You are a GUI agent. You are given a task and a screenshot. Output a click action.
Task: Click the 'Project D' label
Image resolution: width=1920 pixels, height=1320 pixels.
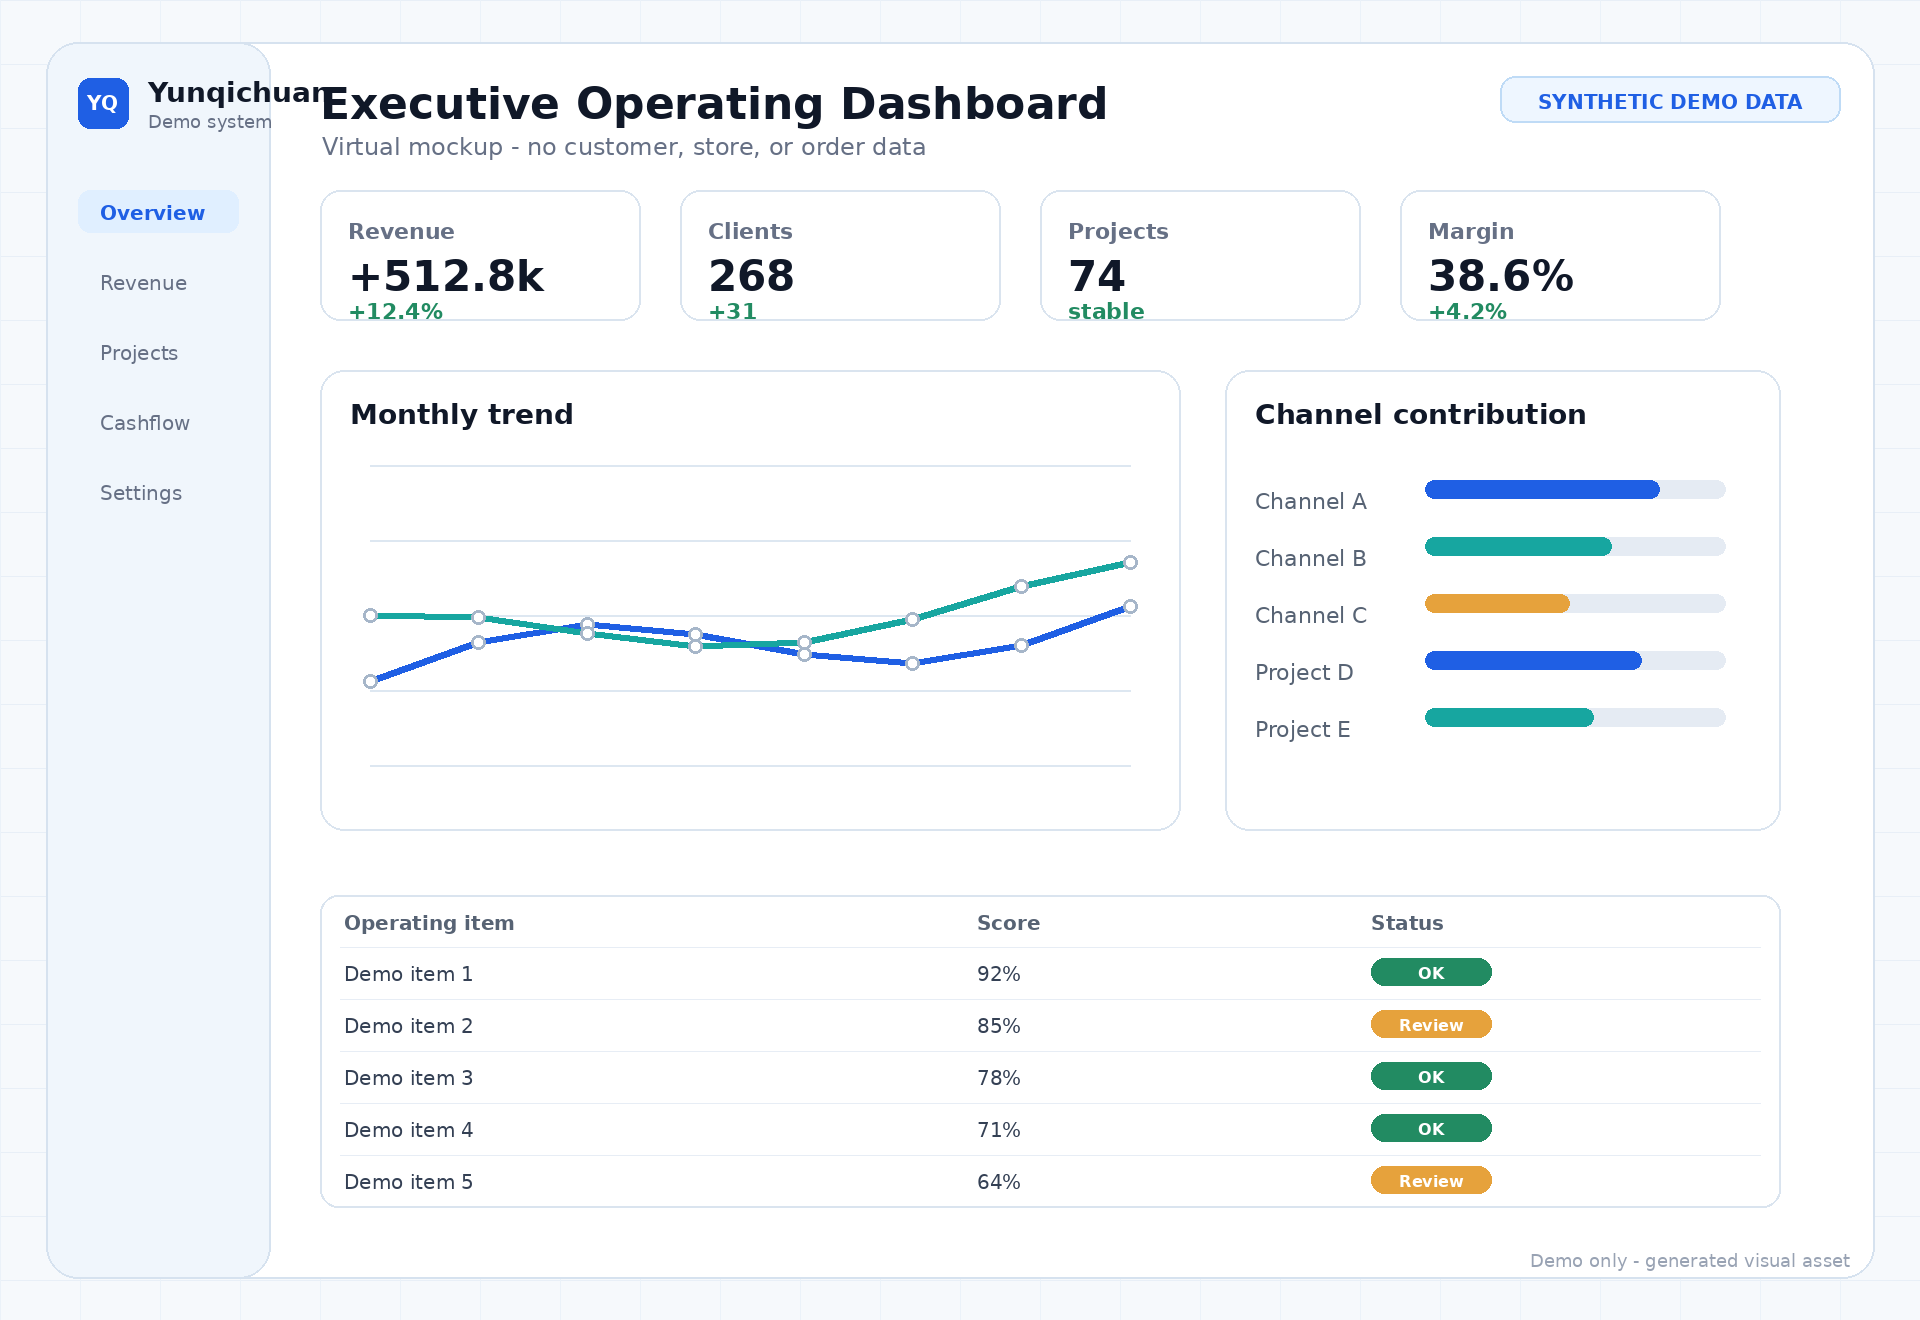click(1304, 672)
